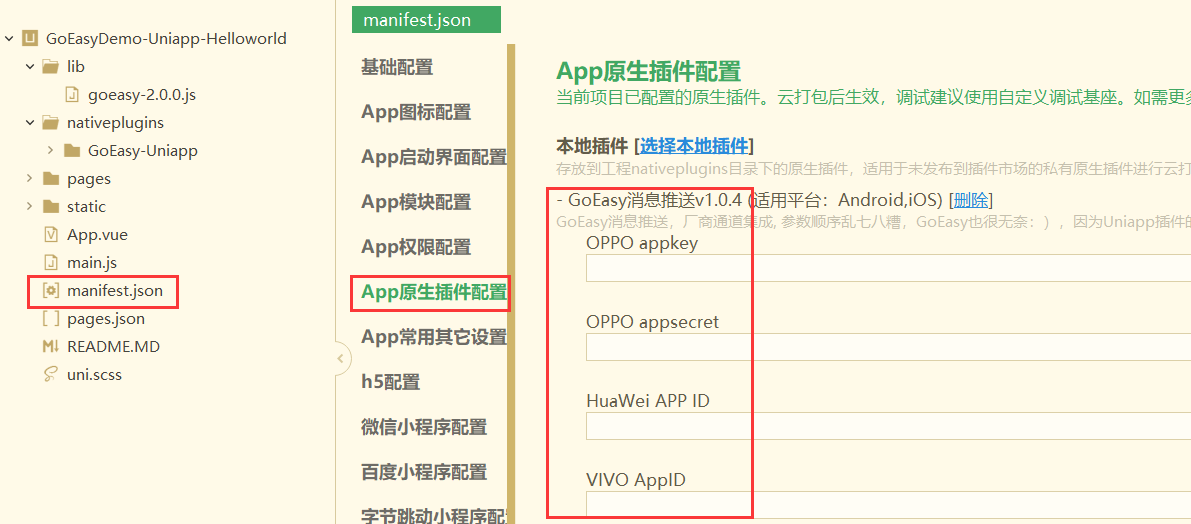The image size is (1191, 524).
Task: Collapse the nativeplugins folder chevron
Action: [x=30, y=122]
